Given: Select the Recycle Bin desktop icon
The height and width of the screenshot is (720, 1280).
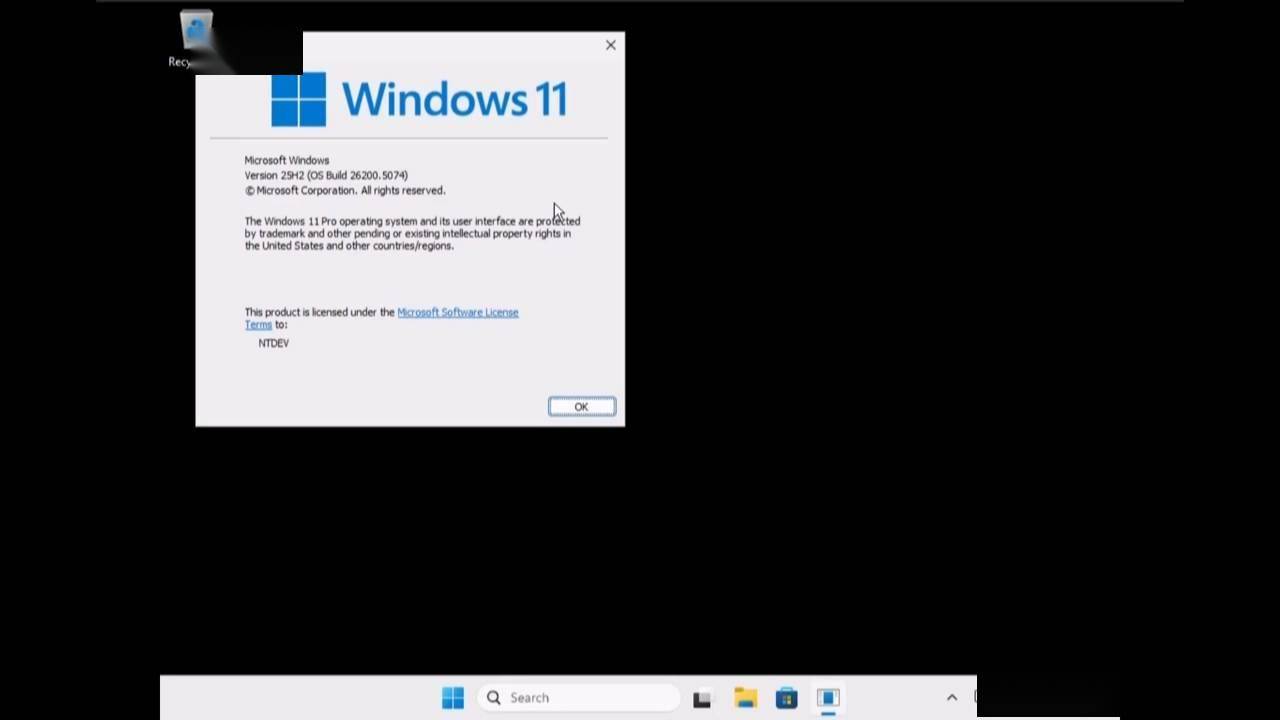Looking at the screenshot, I should [x=196, y=39].
